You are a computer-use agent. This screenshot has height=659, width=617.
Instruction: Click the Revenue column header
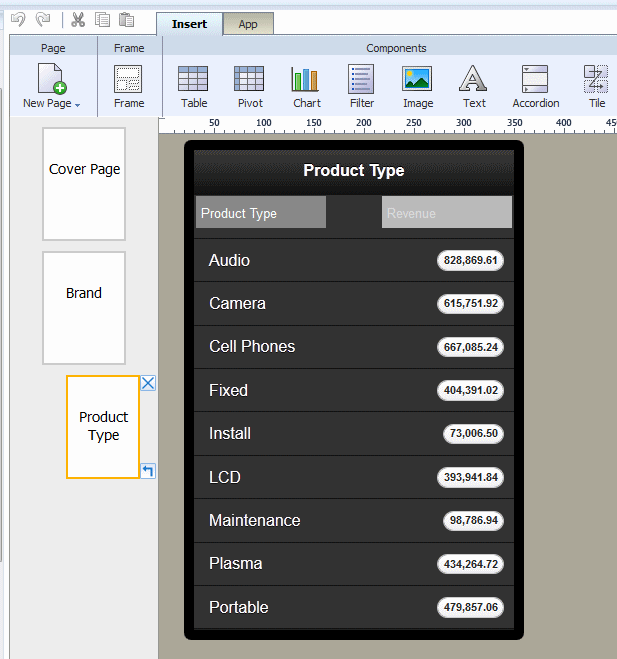(x=447, y=212)
